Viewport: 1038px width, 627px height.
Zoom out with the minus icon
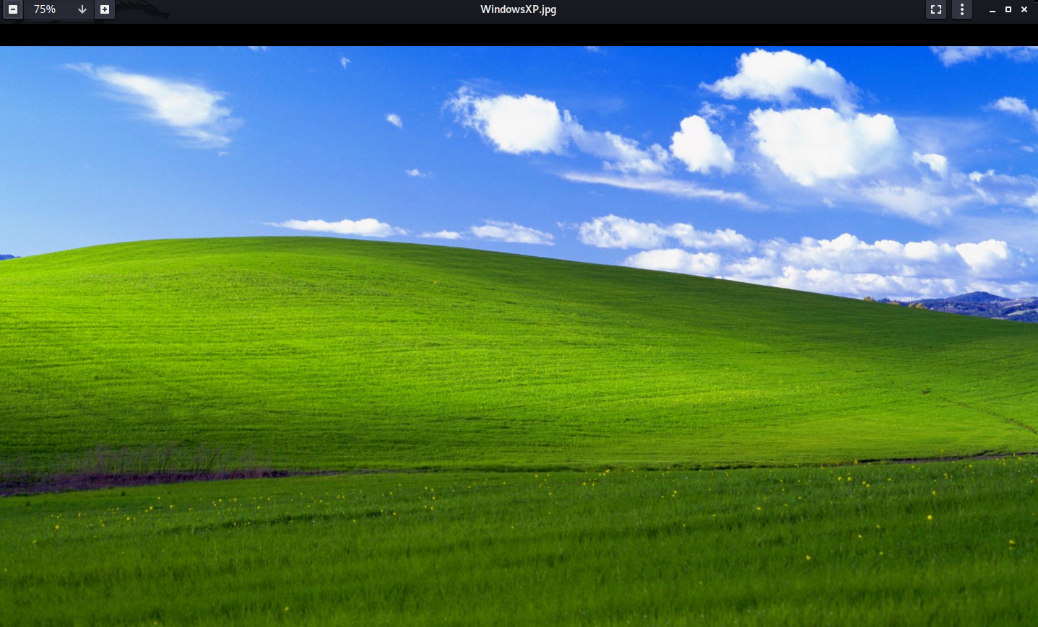(12, 10)
